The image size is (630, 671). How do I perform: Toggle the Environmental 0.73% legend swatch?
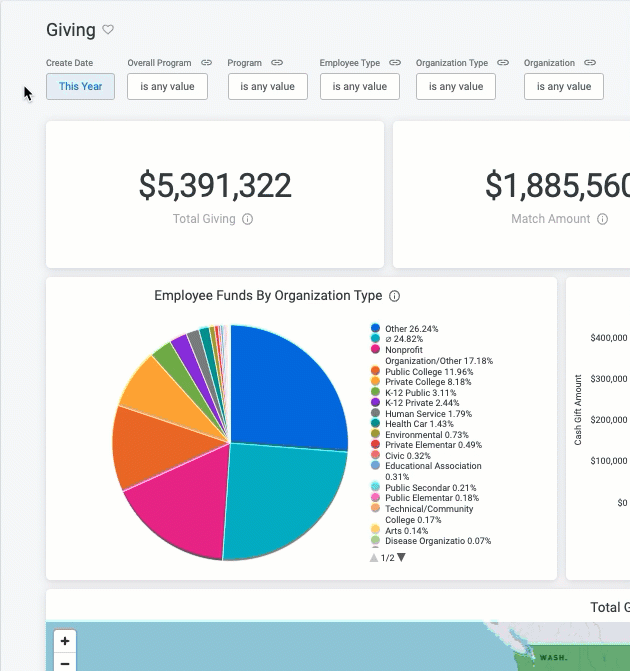[x=375, y=434]
